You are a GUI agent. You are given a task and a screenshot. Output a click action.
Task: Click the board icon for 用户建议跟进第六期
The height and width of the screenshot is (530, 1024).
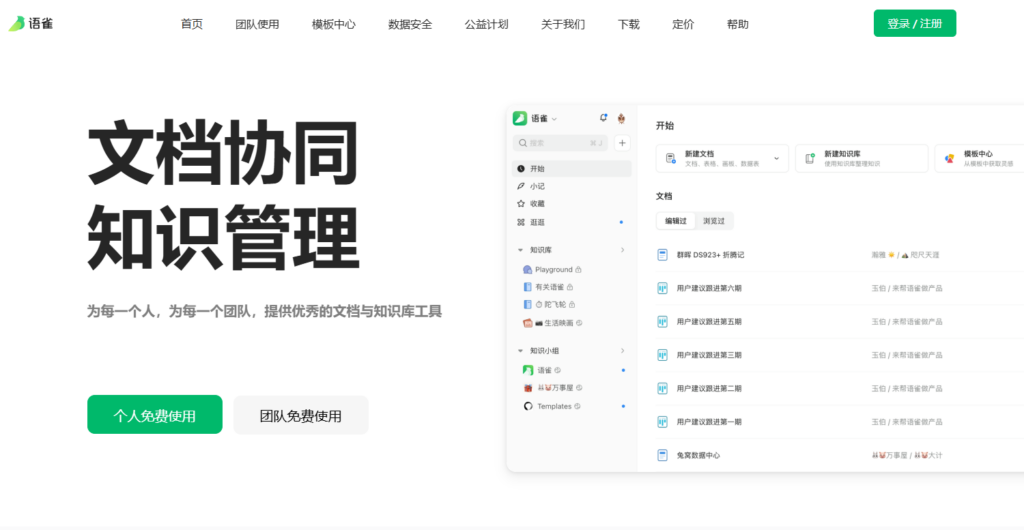[x=662, y=288]
